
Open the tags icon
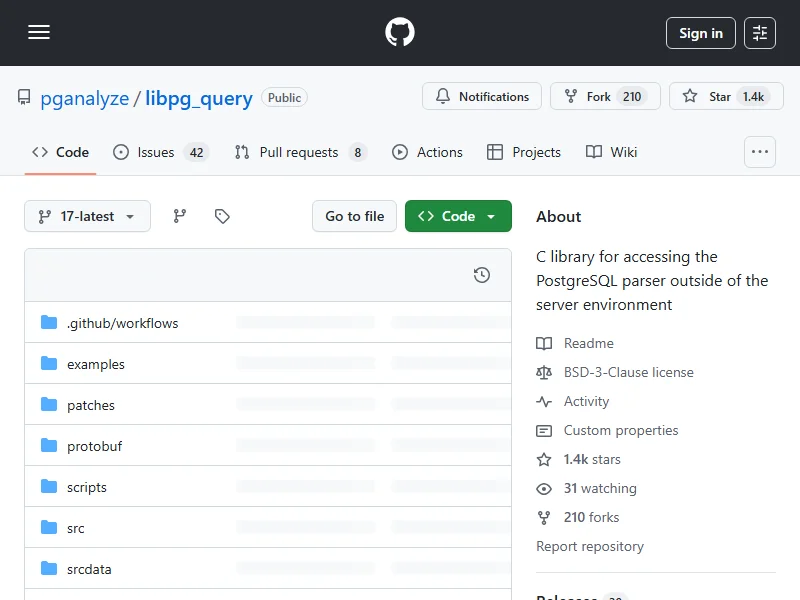[x=222, y=216]
